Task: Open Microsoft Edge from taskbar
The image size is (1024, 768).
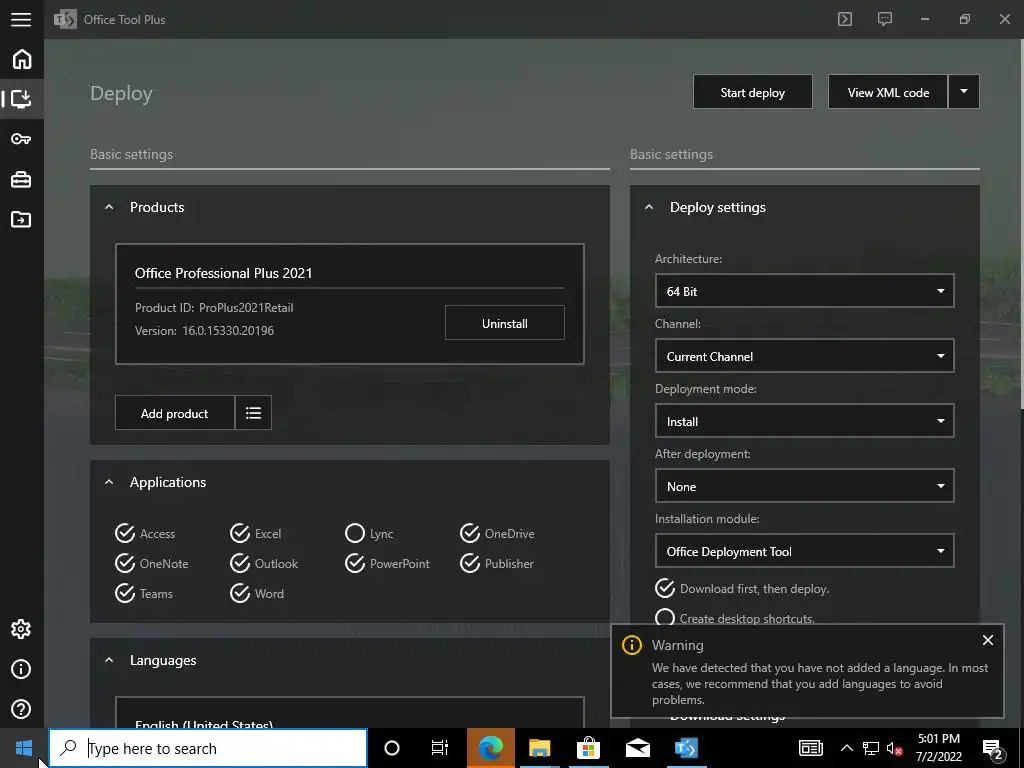Action: pyautogui.click(x=490, y=748)
